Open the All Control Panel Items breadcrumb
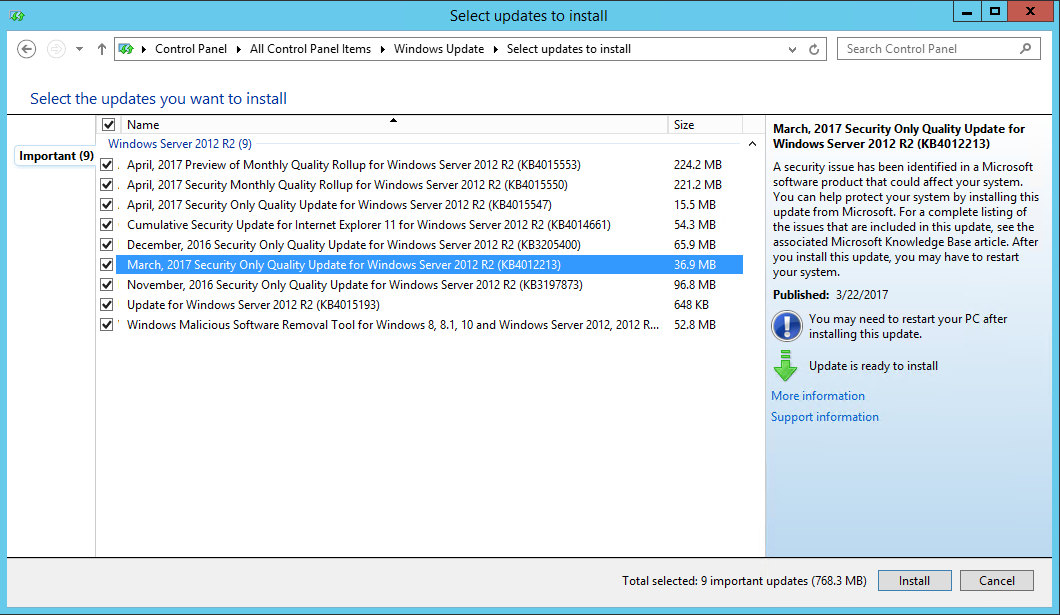The height and width of the screenshot is (615, 1060). [310, 49]
